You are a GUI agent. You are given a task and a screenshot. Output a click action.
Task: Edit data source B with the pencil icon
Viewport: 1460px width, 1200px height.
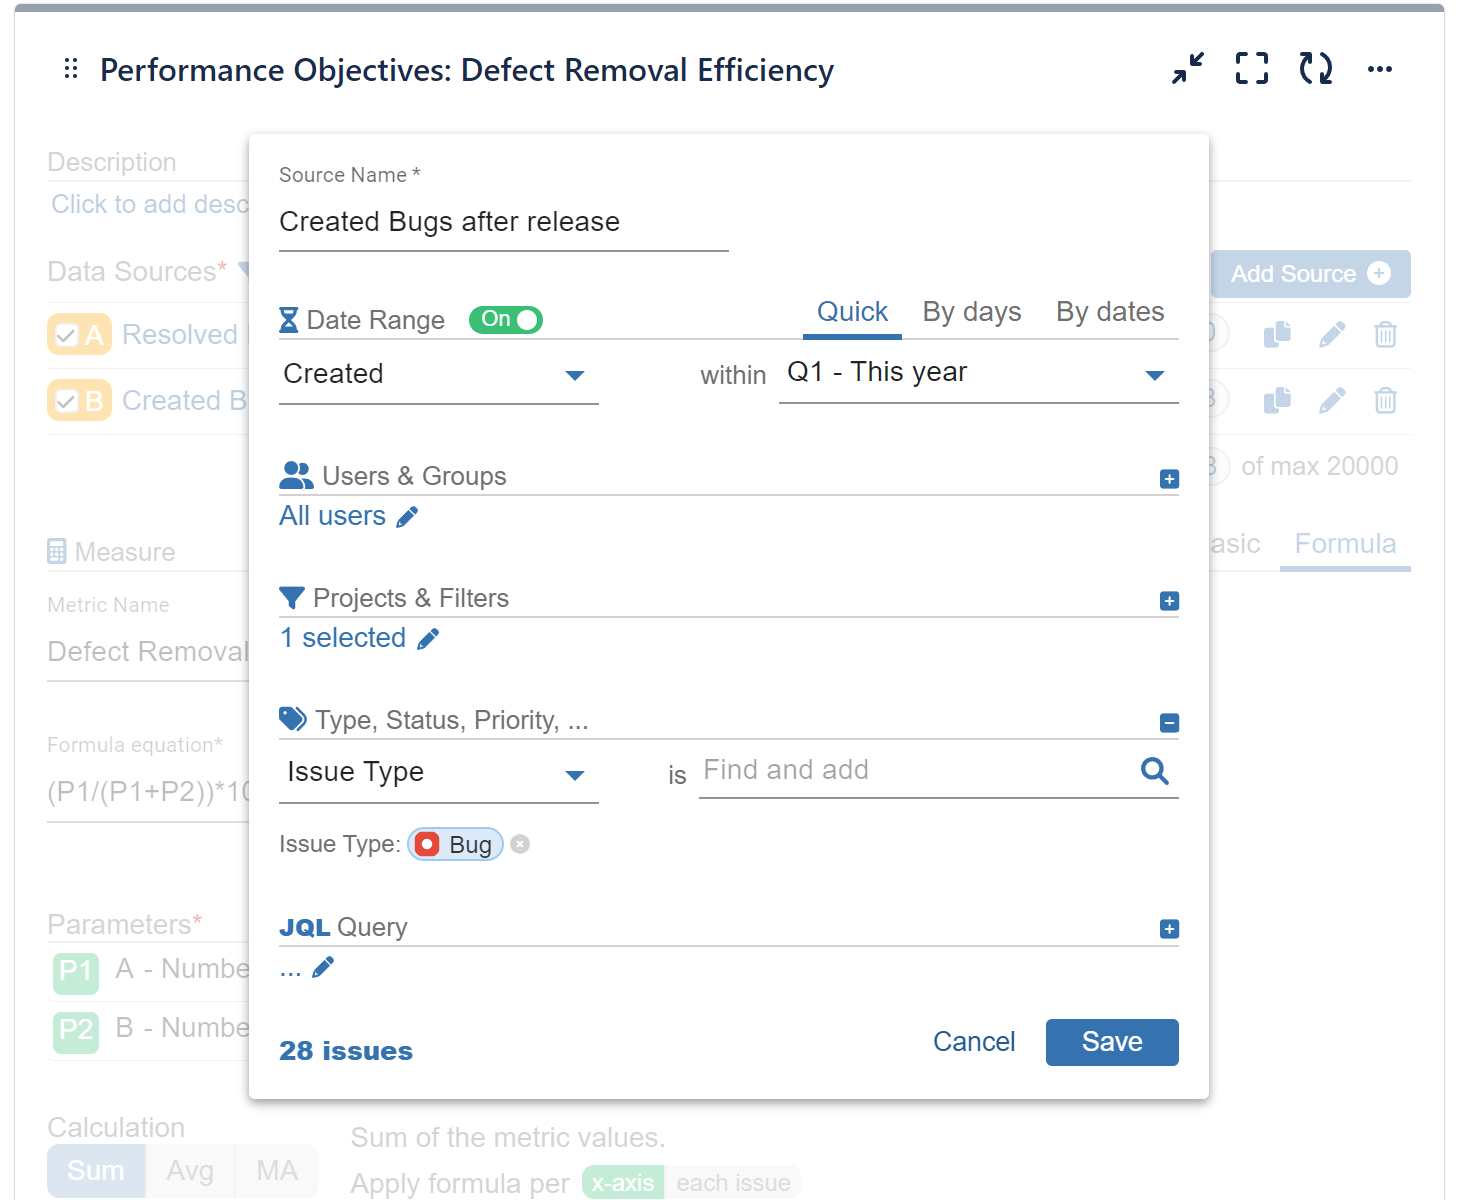pos(1332,400)
